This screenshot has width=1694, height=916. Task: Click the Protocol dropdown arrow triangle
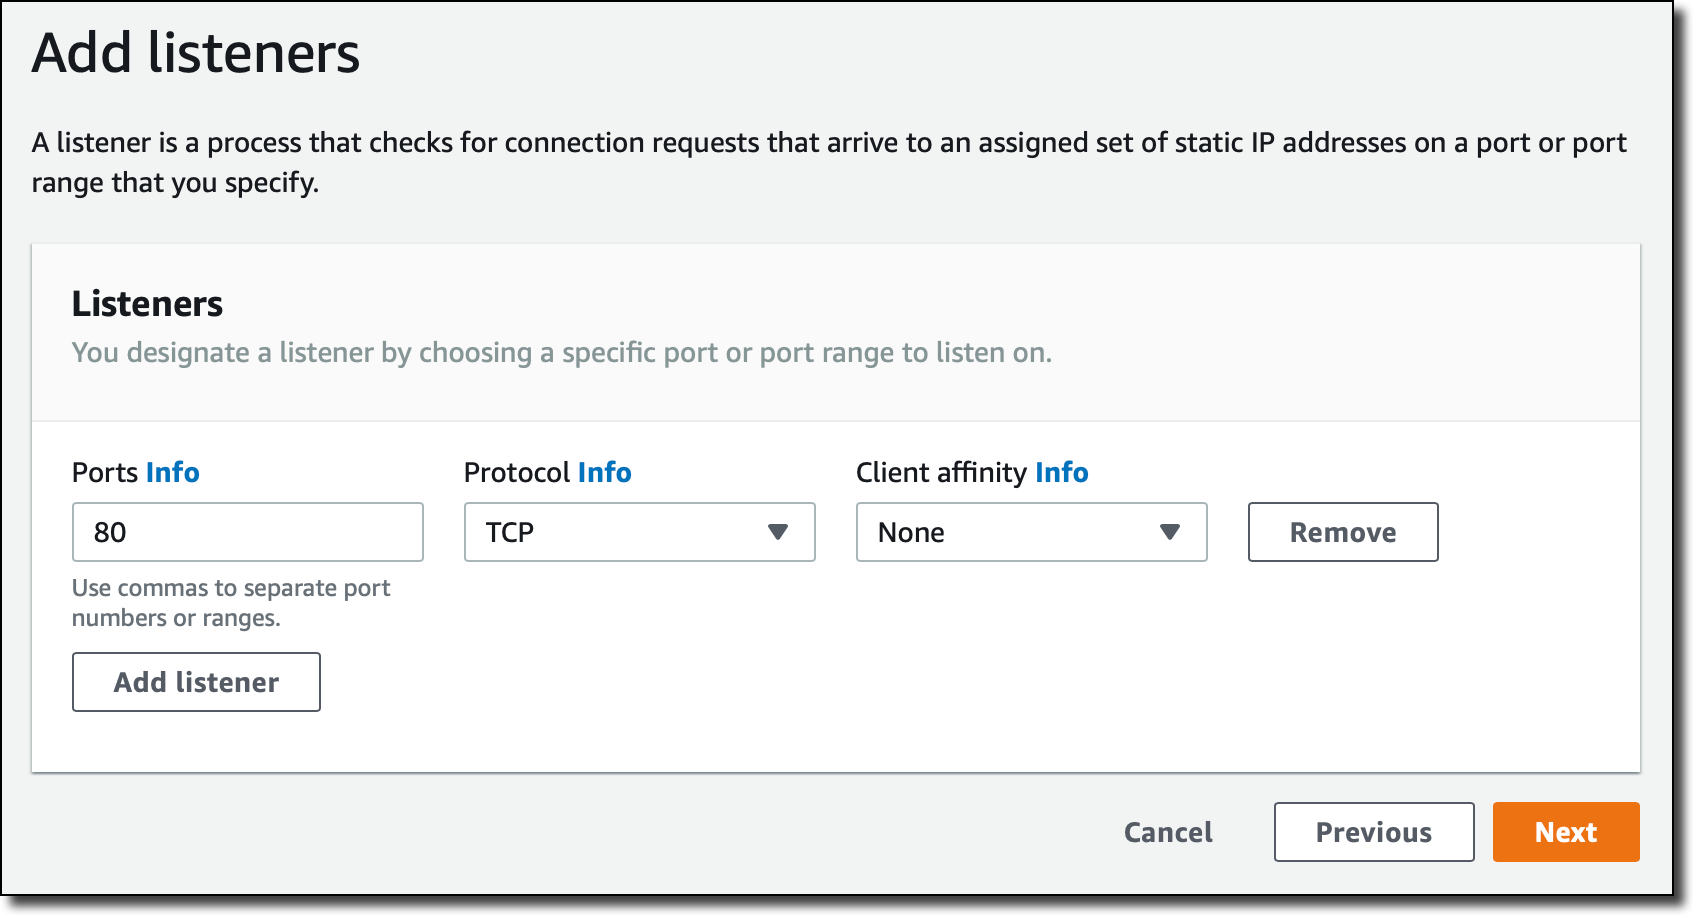coord(778,532)
